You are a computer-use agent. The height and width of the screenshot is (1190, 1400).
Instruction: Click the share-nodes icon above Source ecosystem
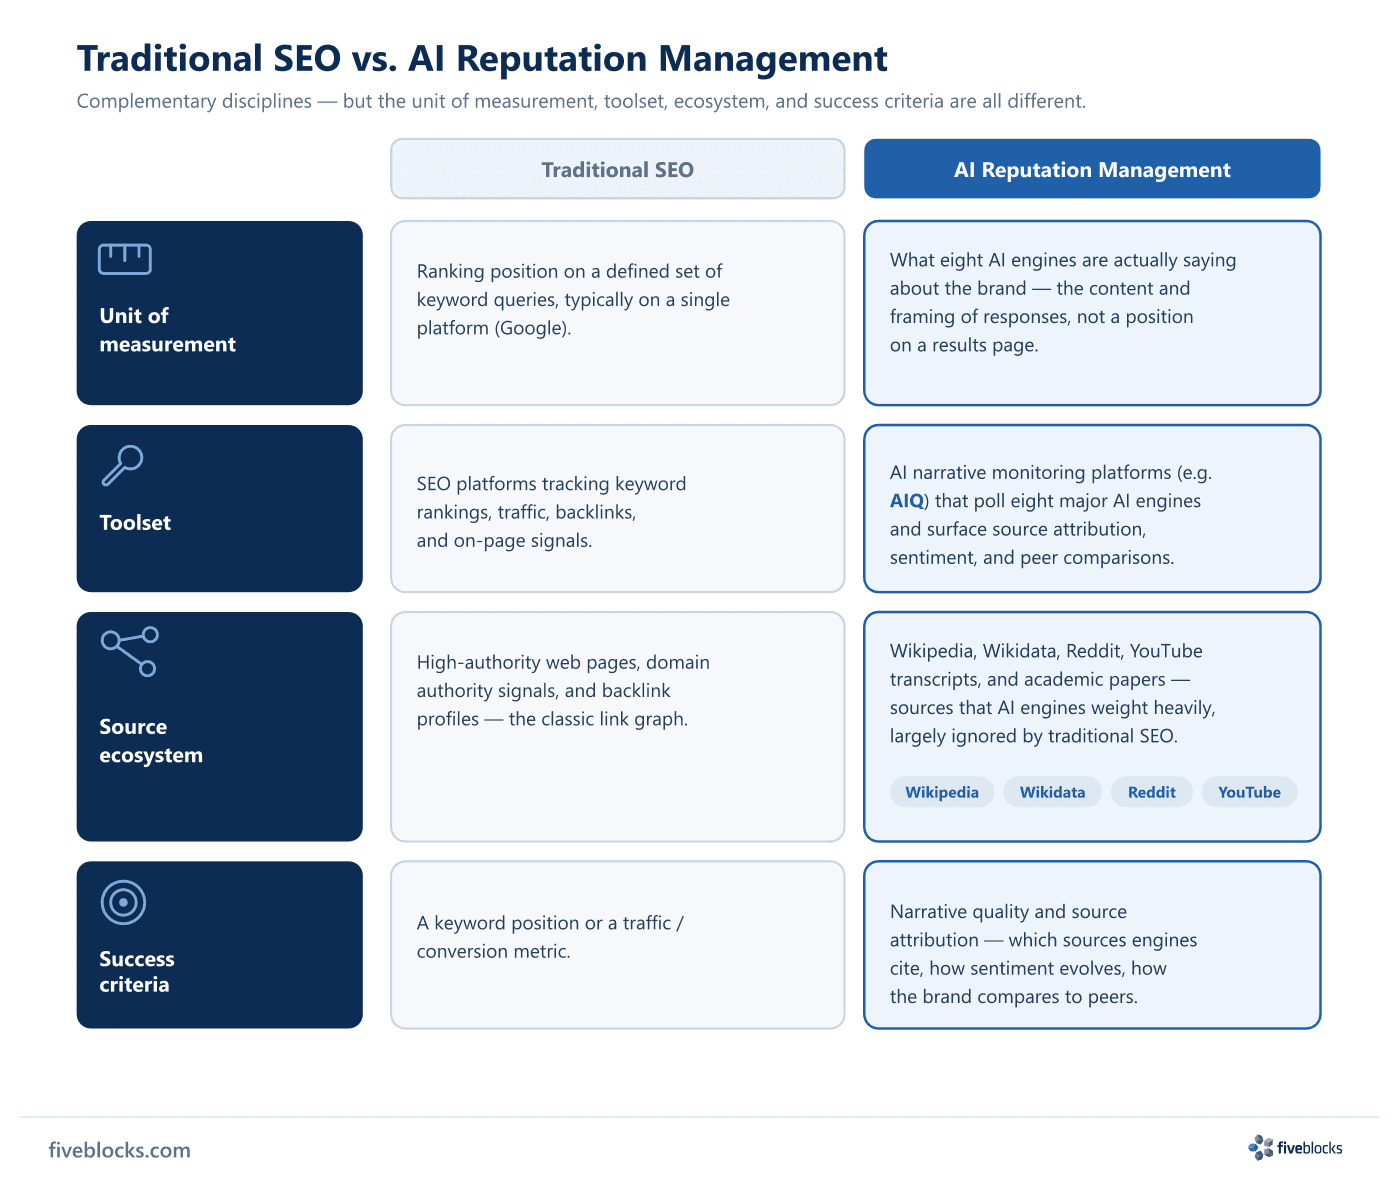tap(129, 652)
